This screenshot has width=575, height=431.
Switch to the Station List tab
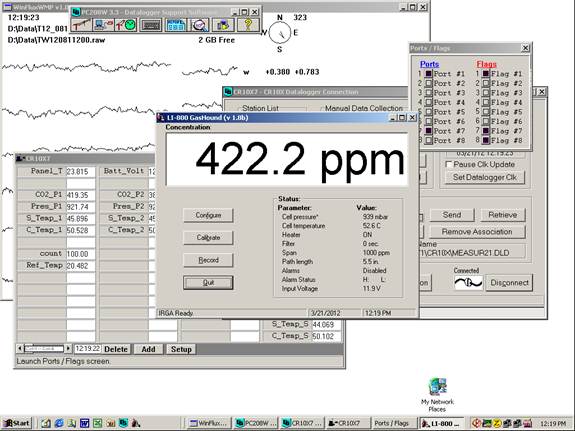point(260,108)
